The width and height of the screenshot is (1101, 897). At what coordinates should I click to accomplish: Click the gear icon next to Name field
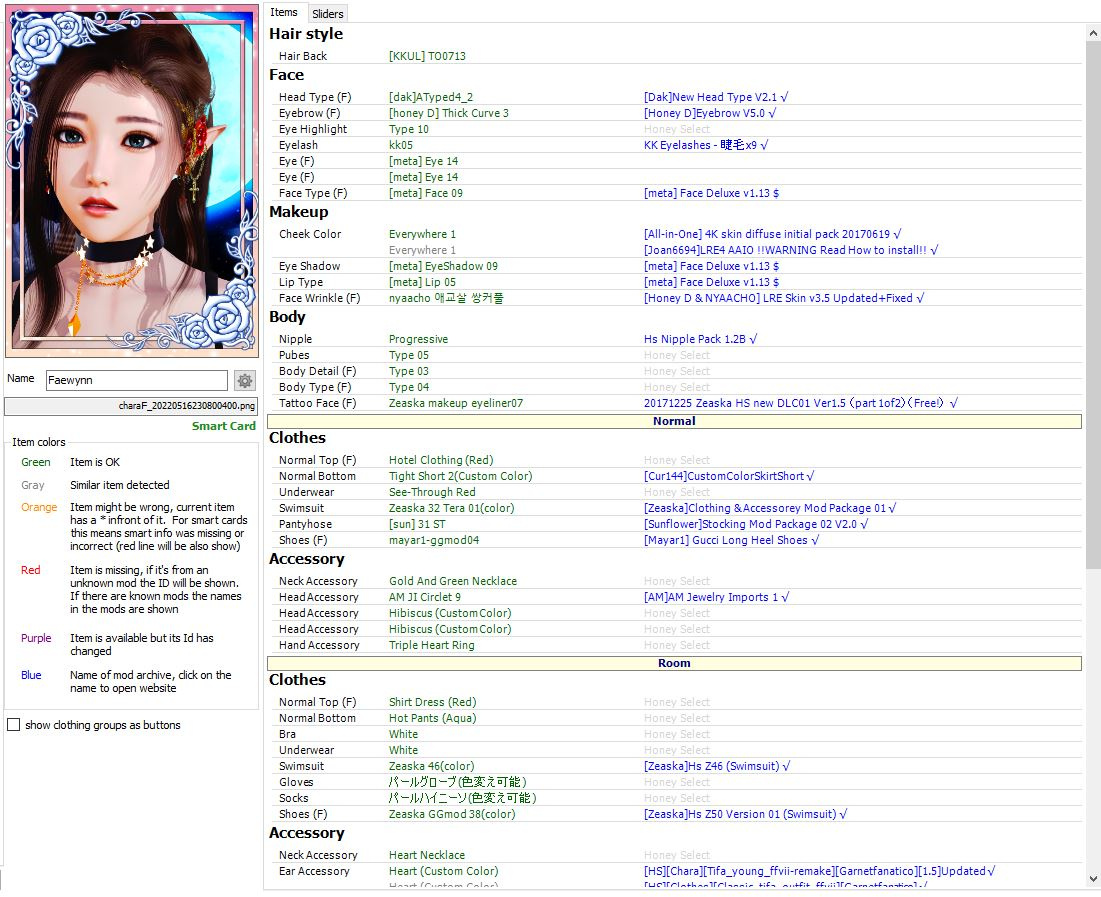(x=244, y=381)
